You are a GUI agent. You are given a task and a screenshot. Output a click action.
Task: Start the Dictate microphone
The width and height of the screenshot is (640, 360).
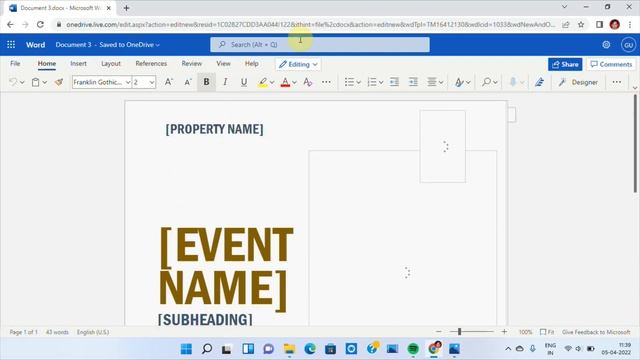pyautogui.click(x=513, y=82)
